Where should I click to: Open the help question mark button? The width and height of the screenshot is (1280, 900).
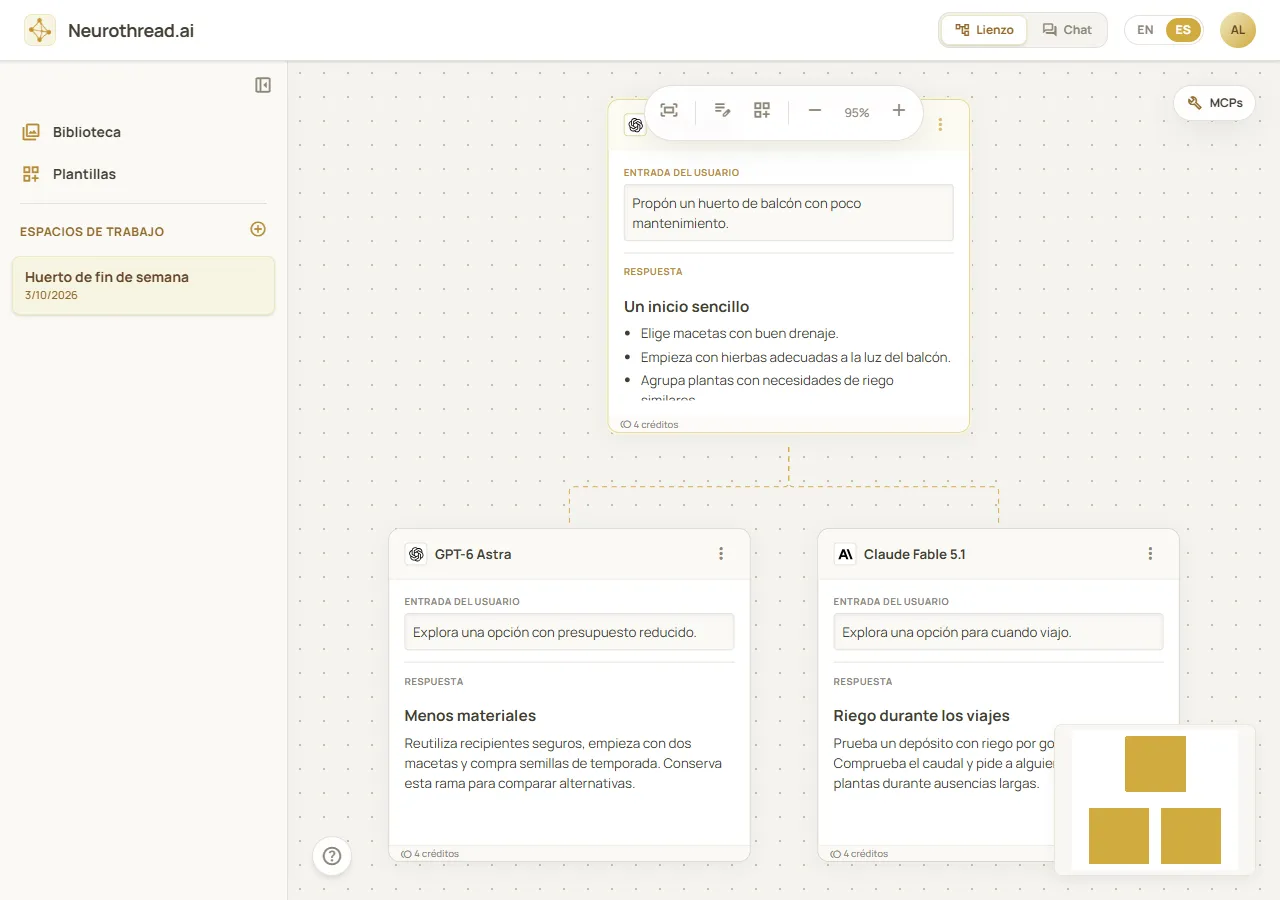(x=332, y=856)
